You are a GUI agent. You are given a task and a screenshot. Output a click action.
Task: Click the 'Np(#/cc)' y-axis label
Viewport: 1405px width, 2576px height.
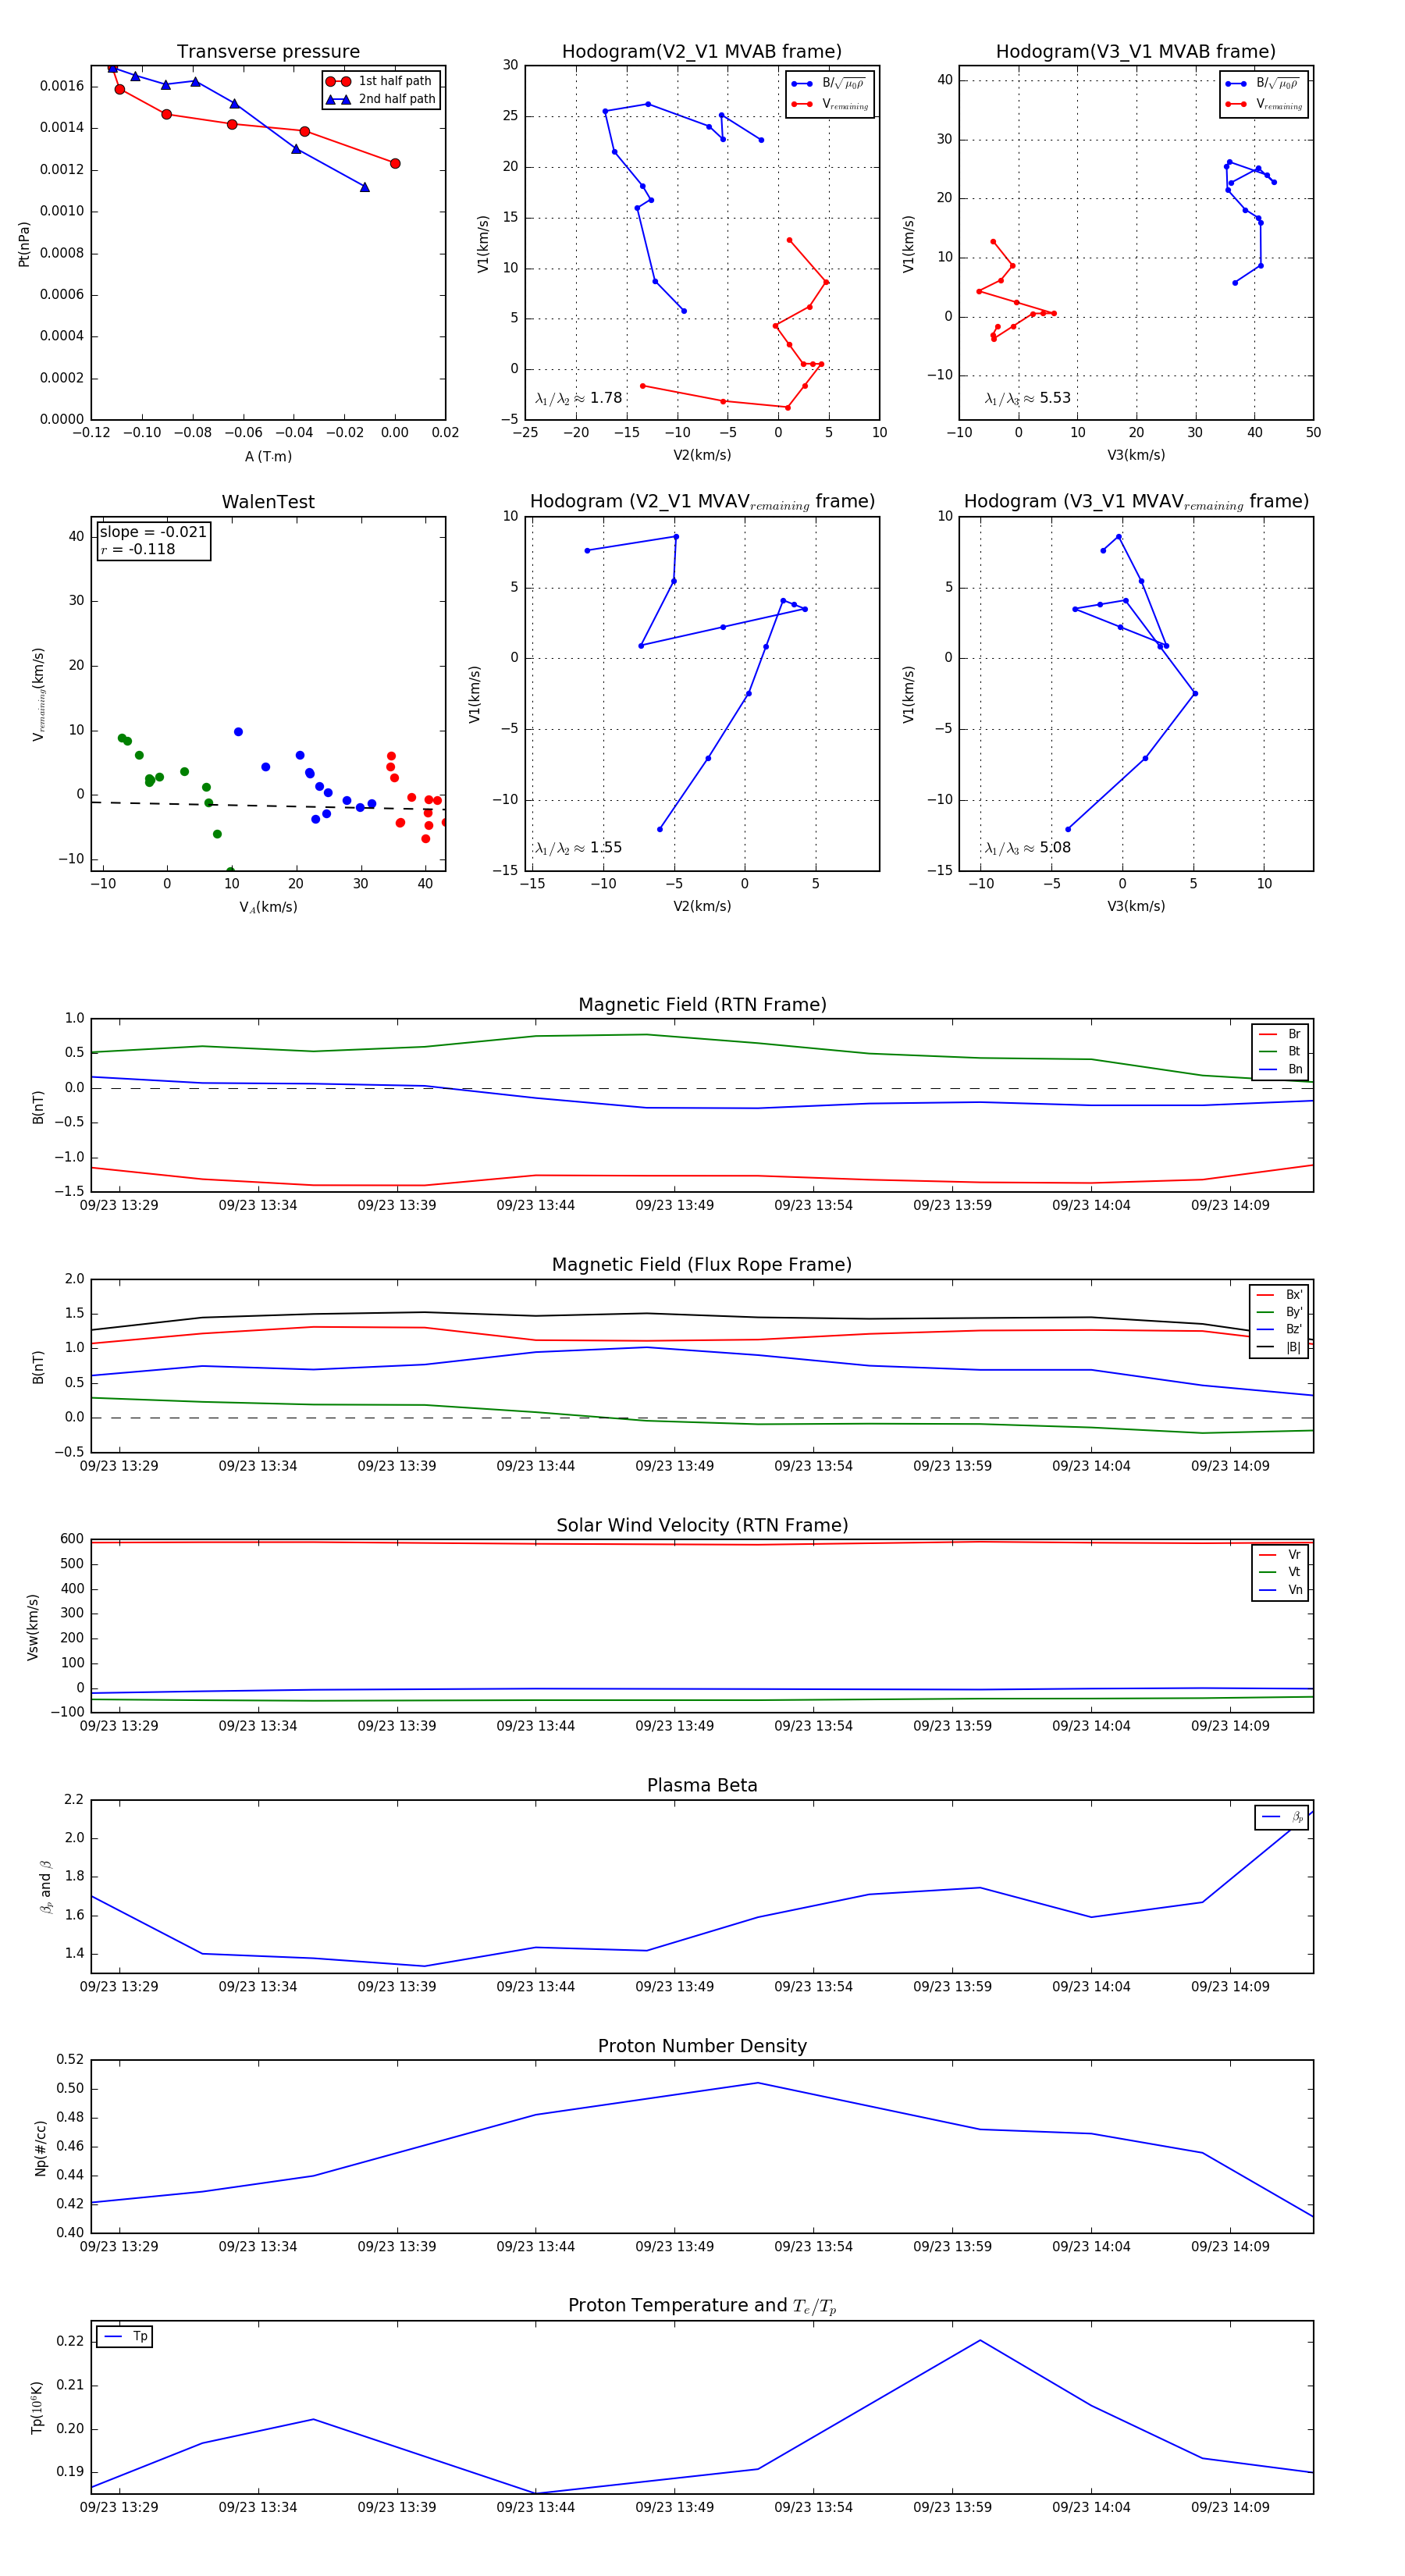pos(40,2148)
